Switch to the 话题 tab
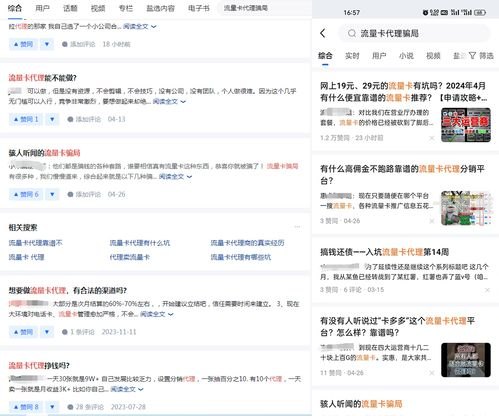 [x=70, y=8]
